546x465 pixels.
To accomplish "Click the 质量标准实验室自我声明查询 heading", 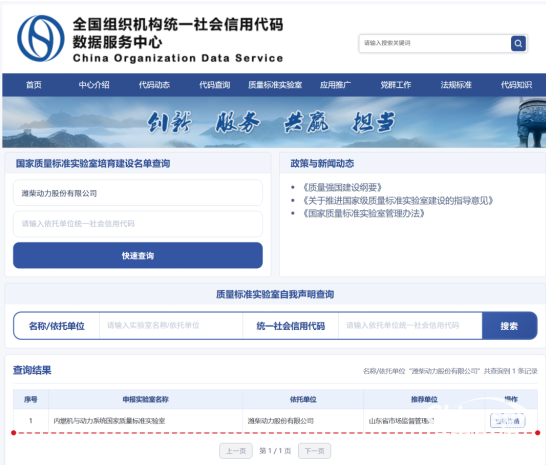I will tap(275, 294).
